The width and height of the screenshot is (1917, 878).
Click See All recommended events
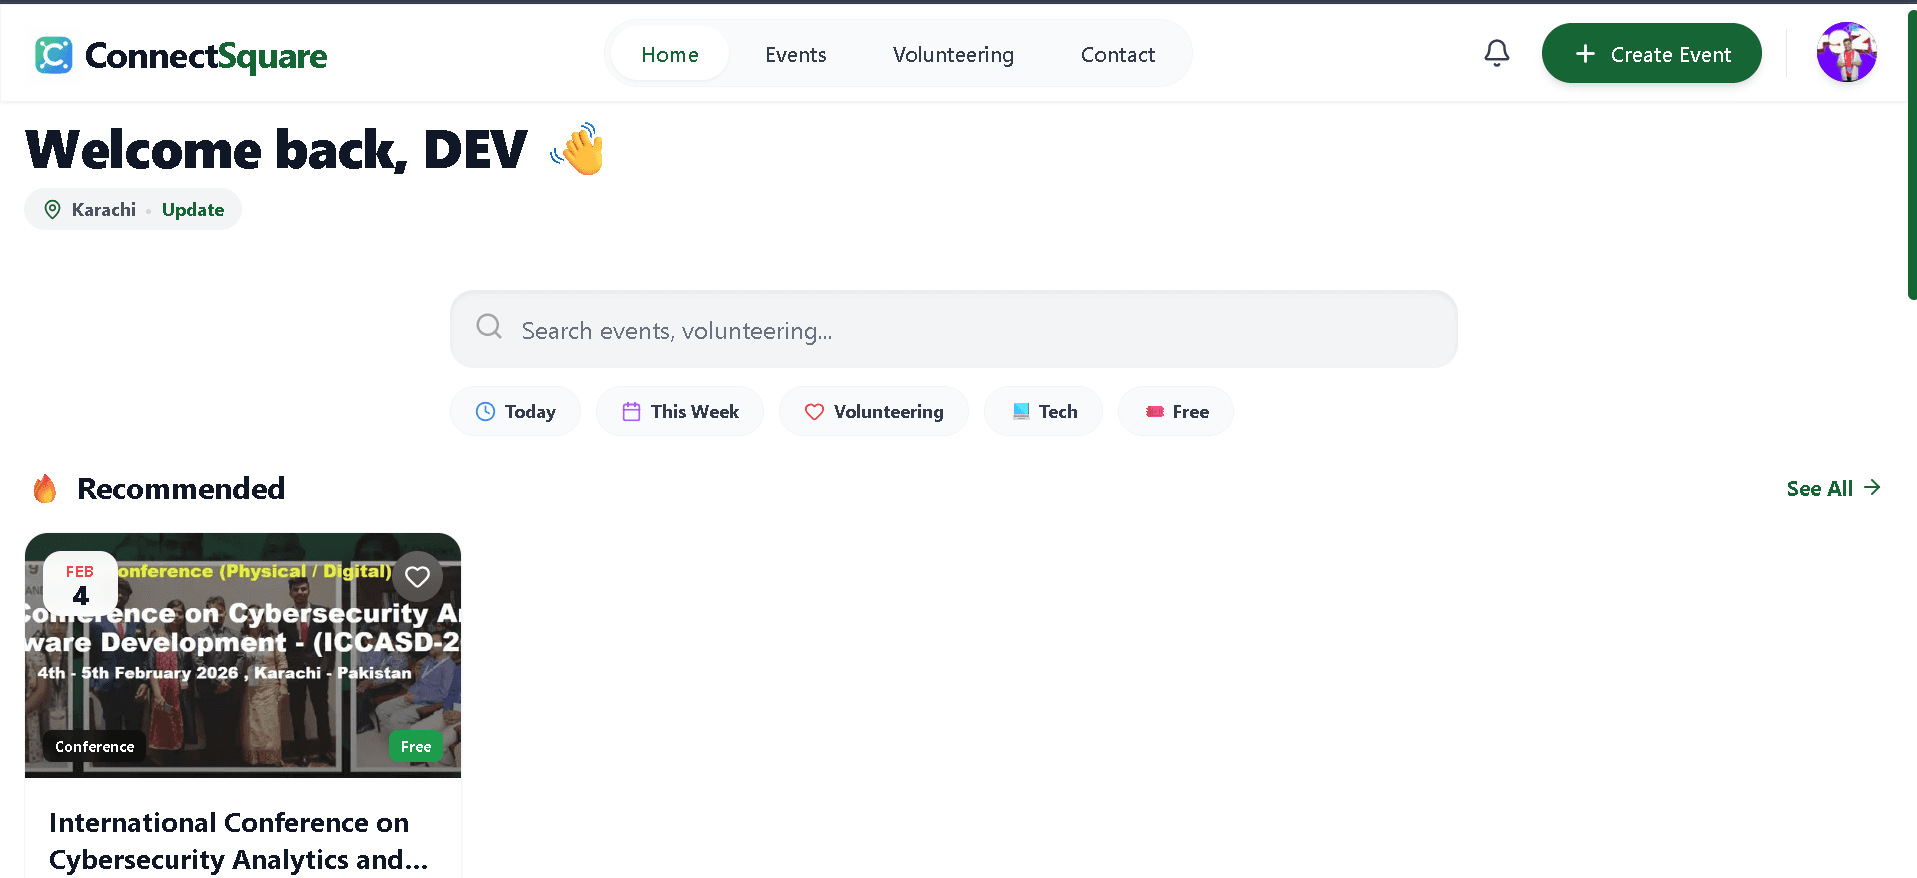click(1833, 488)
